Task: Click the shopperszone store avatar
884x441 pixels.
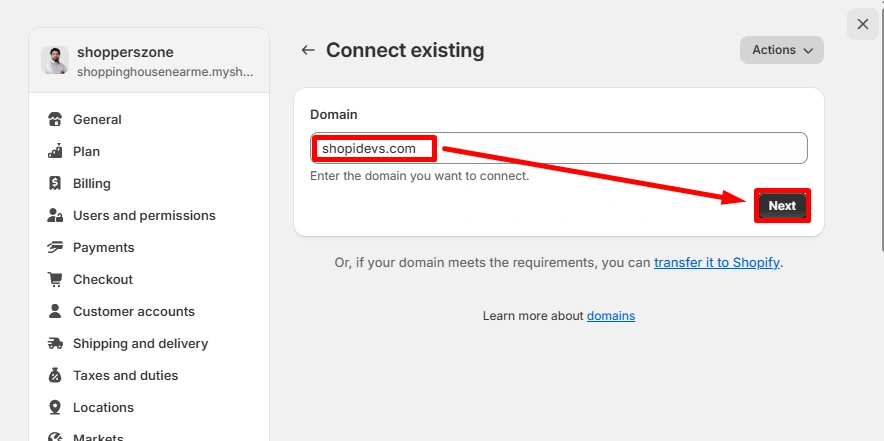Action: [x=55, y=60]
